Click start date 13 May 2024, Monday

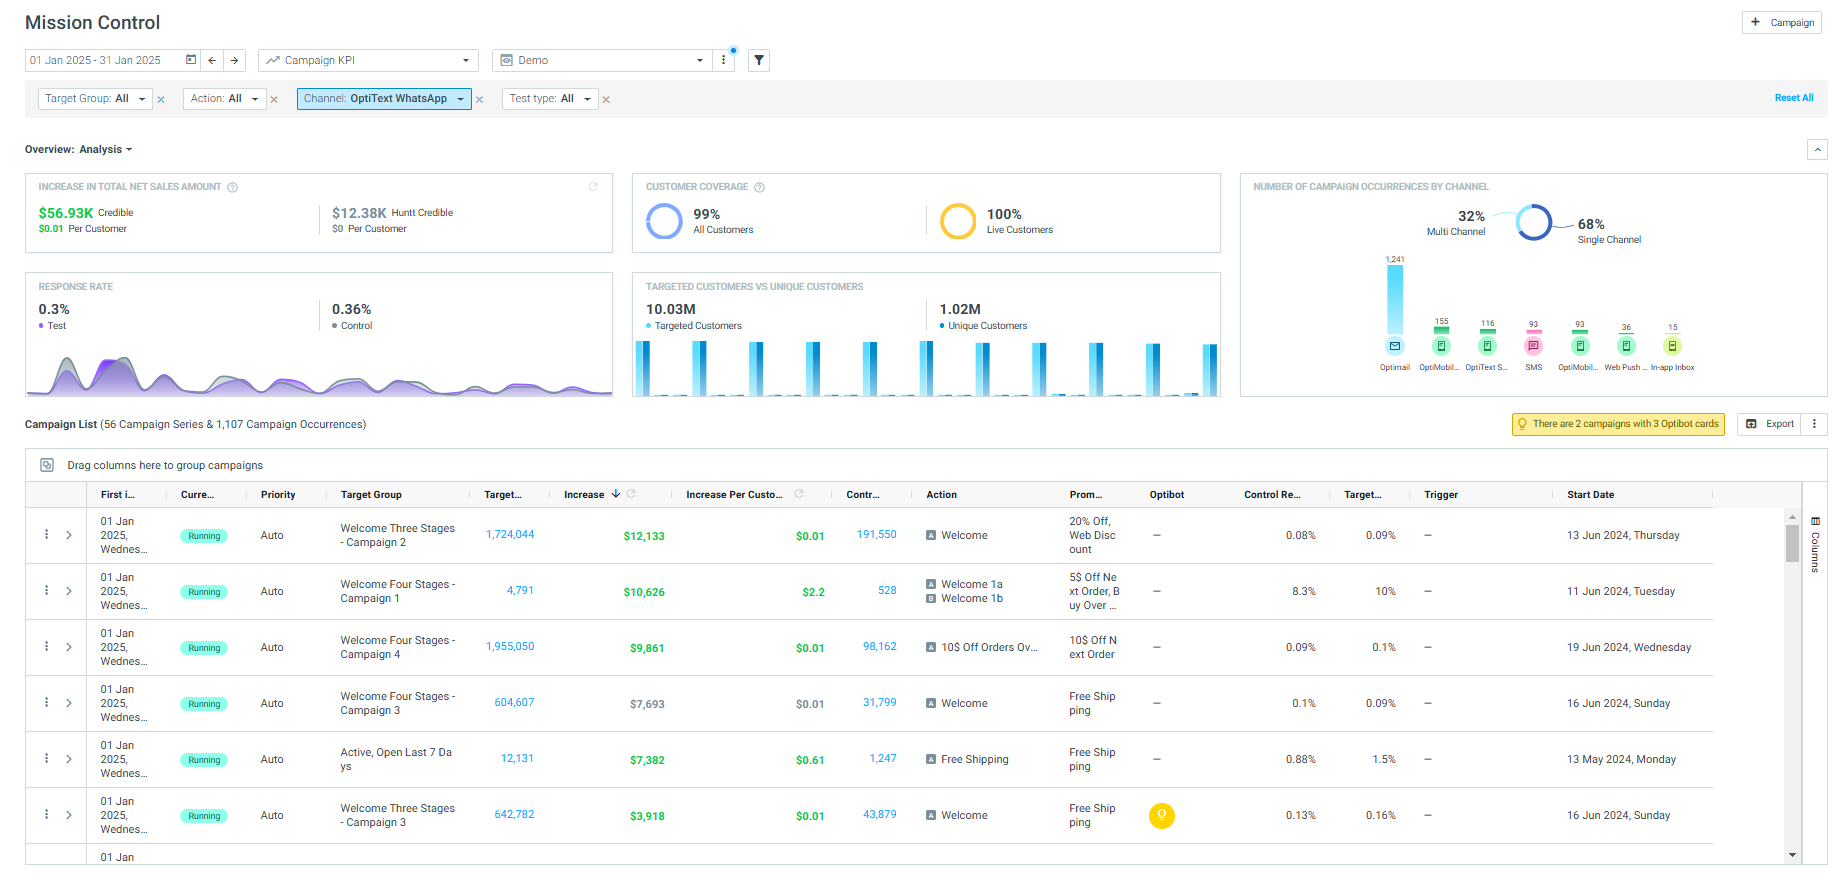(x=1621, y=760)
